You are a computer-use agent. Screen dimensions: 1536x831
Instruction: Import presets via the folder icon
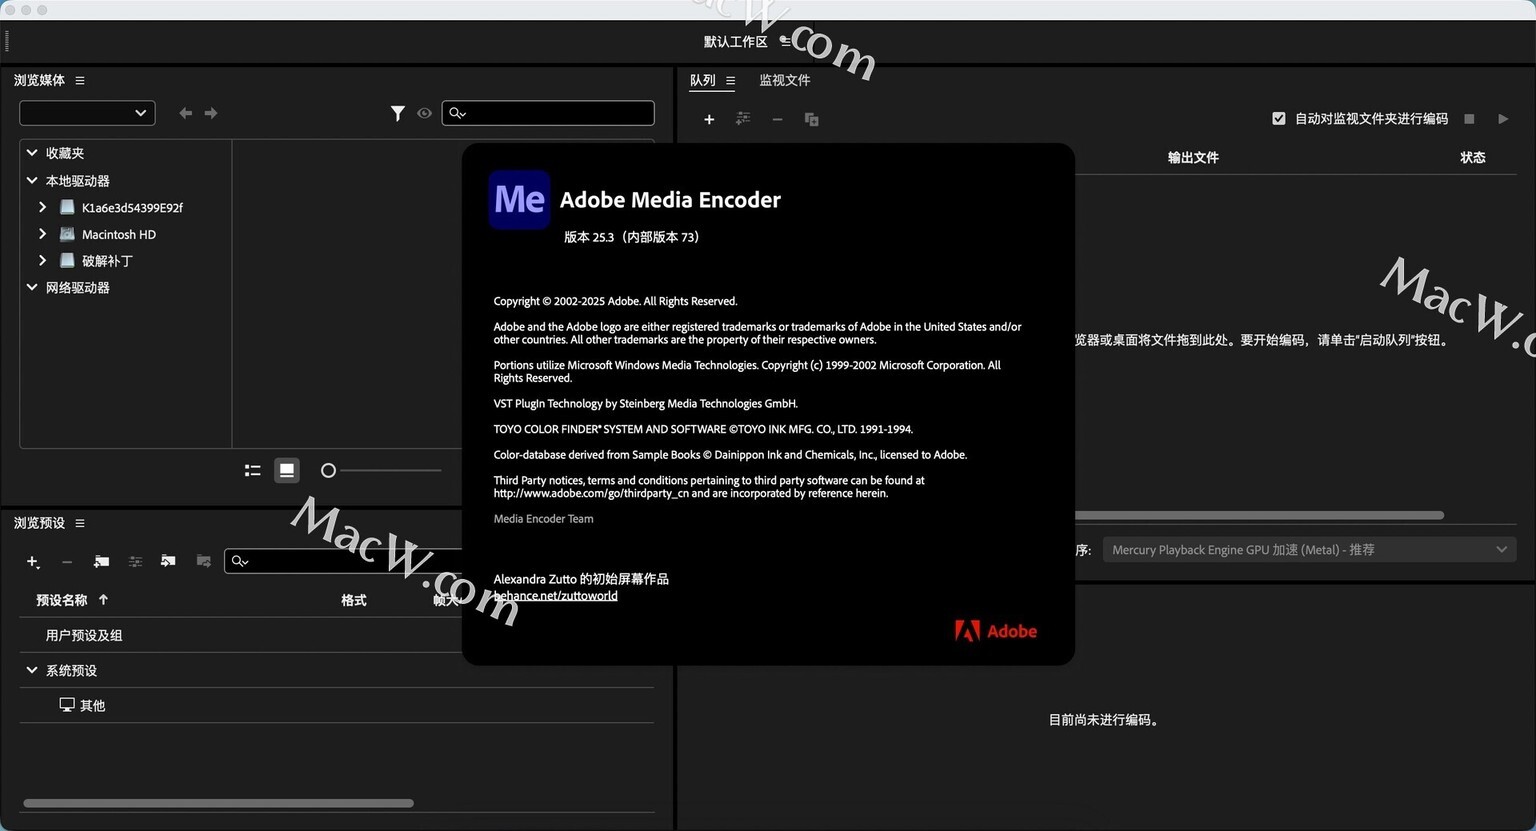point(168,562)
